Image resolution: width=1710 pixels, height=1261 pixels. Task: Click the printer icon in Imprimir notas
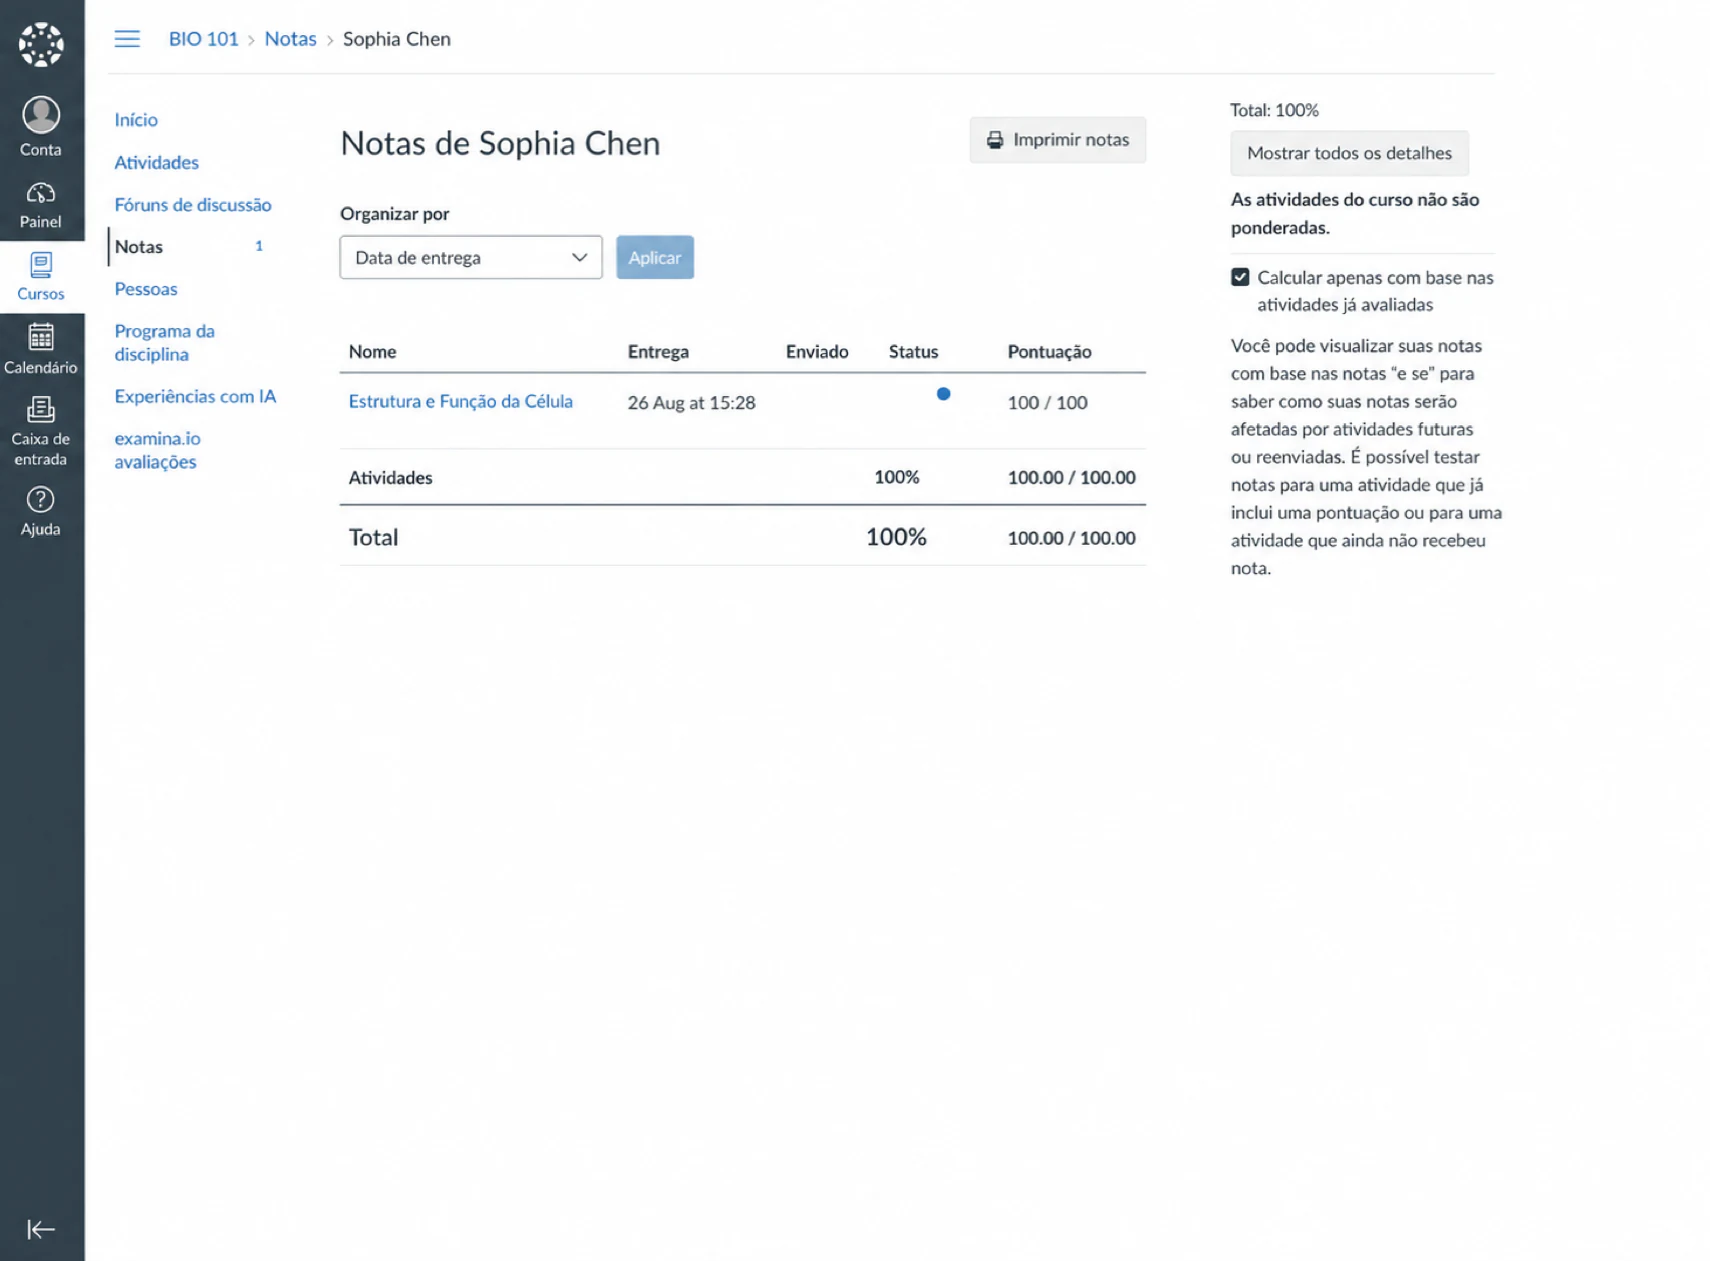click(x=994, y=140)
